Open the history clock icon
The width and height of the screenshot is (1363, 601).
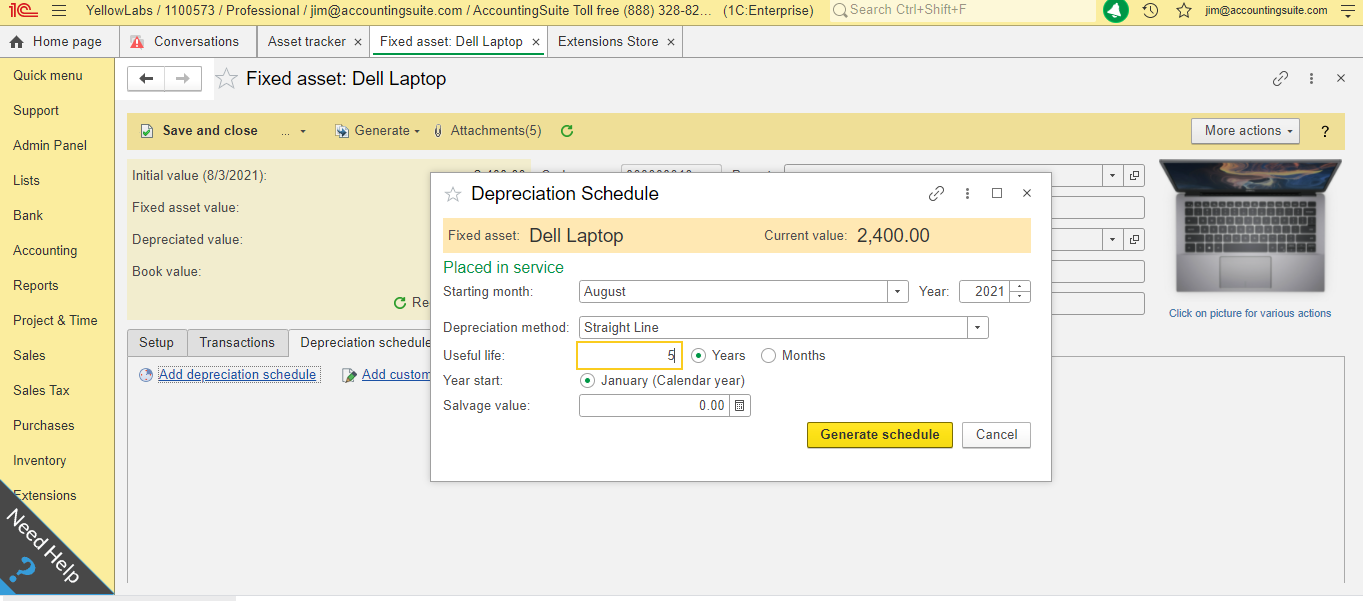coord(1151,11)
